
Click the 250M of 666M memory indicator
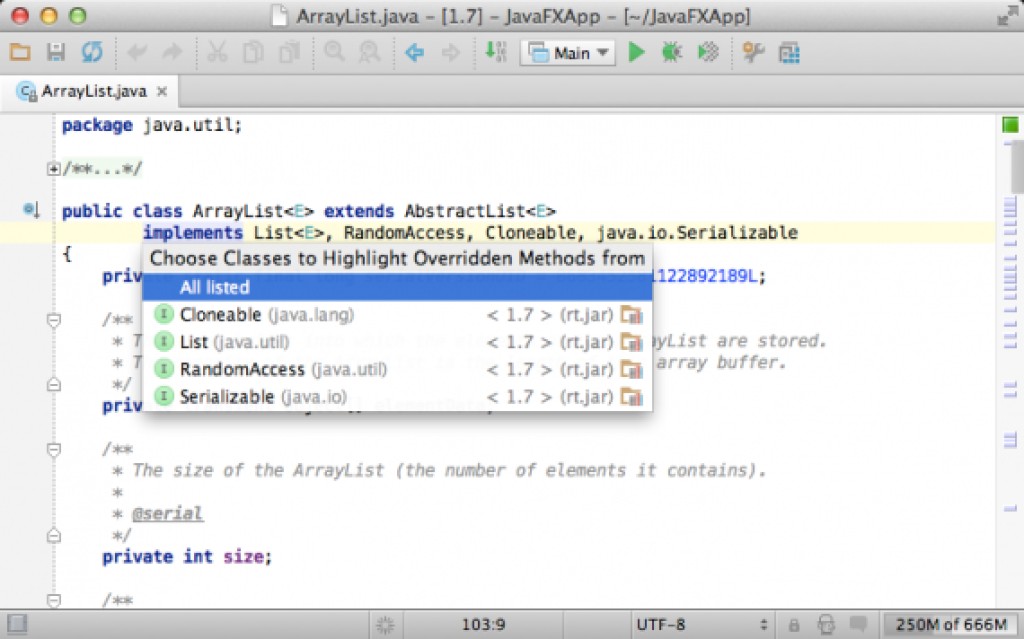click(951, 625)
